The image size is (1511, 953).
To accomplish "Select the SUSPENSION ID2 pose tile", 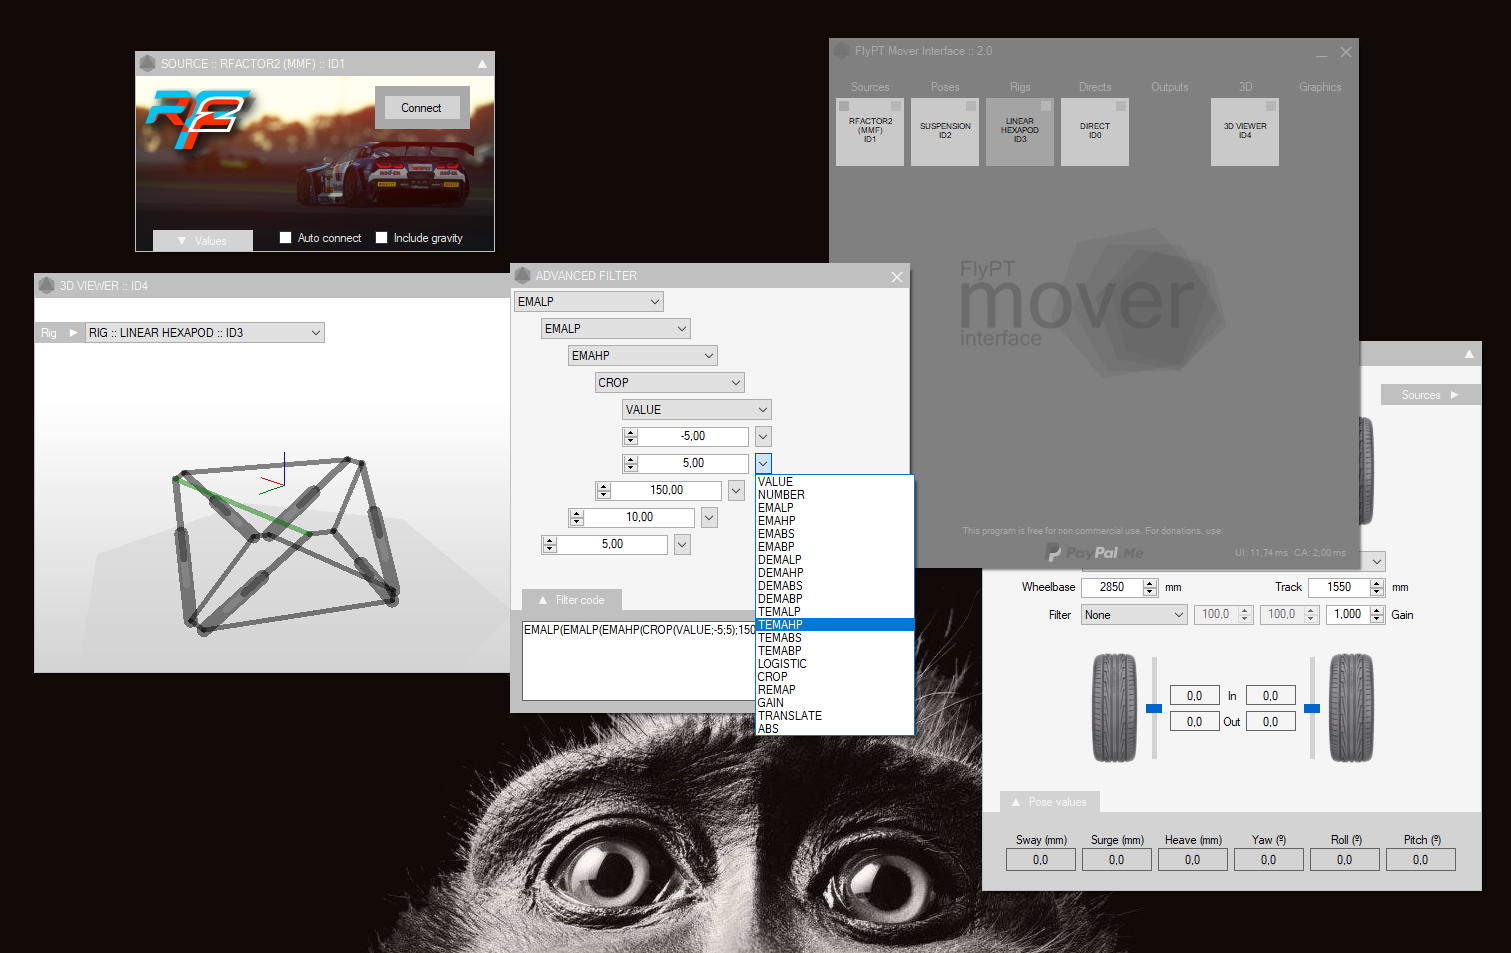I will pos(944,131).
